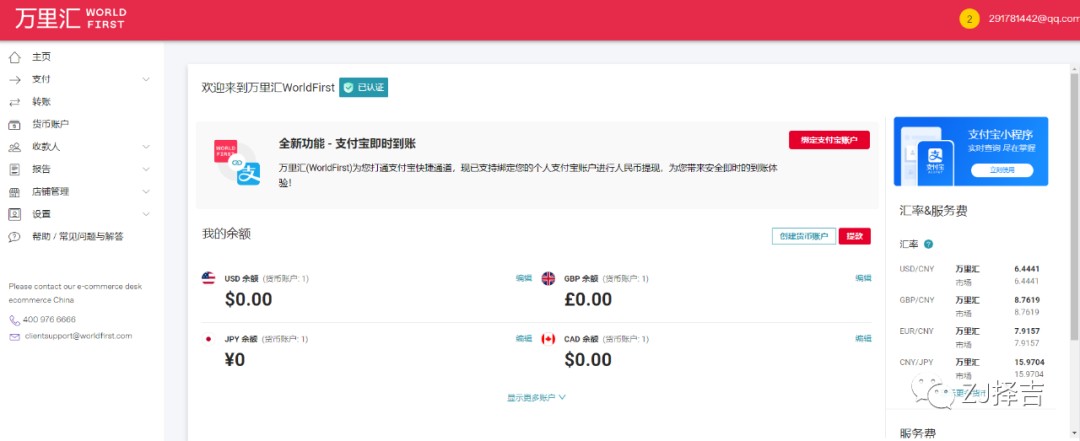Click the $0.00 USD balance amount
This screenshot has height=441, width=1080.
[249, 299]
